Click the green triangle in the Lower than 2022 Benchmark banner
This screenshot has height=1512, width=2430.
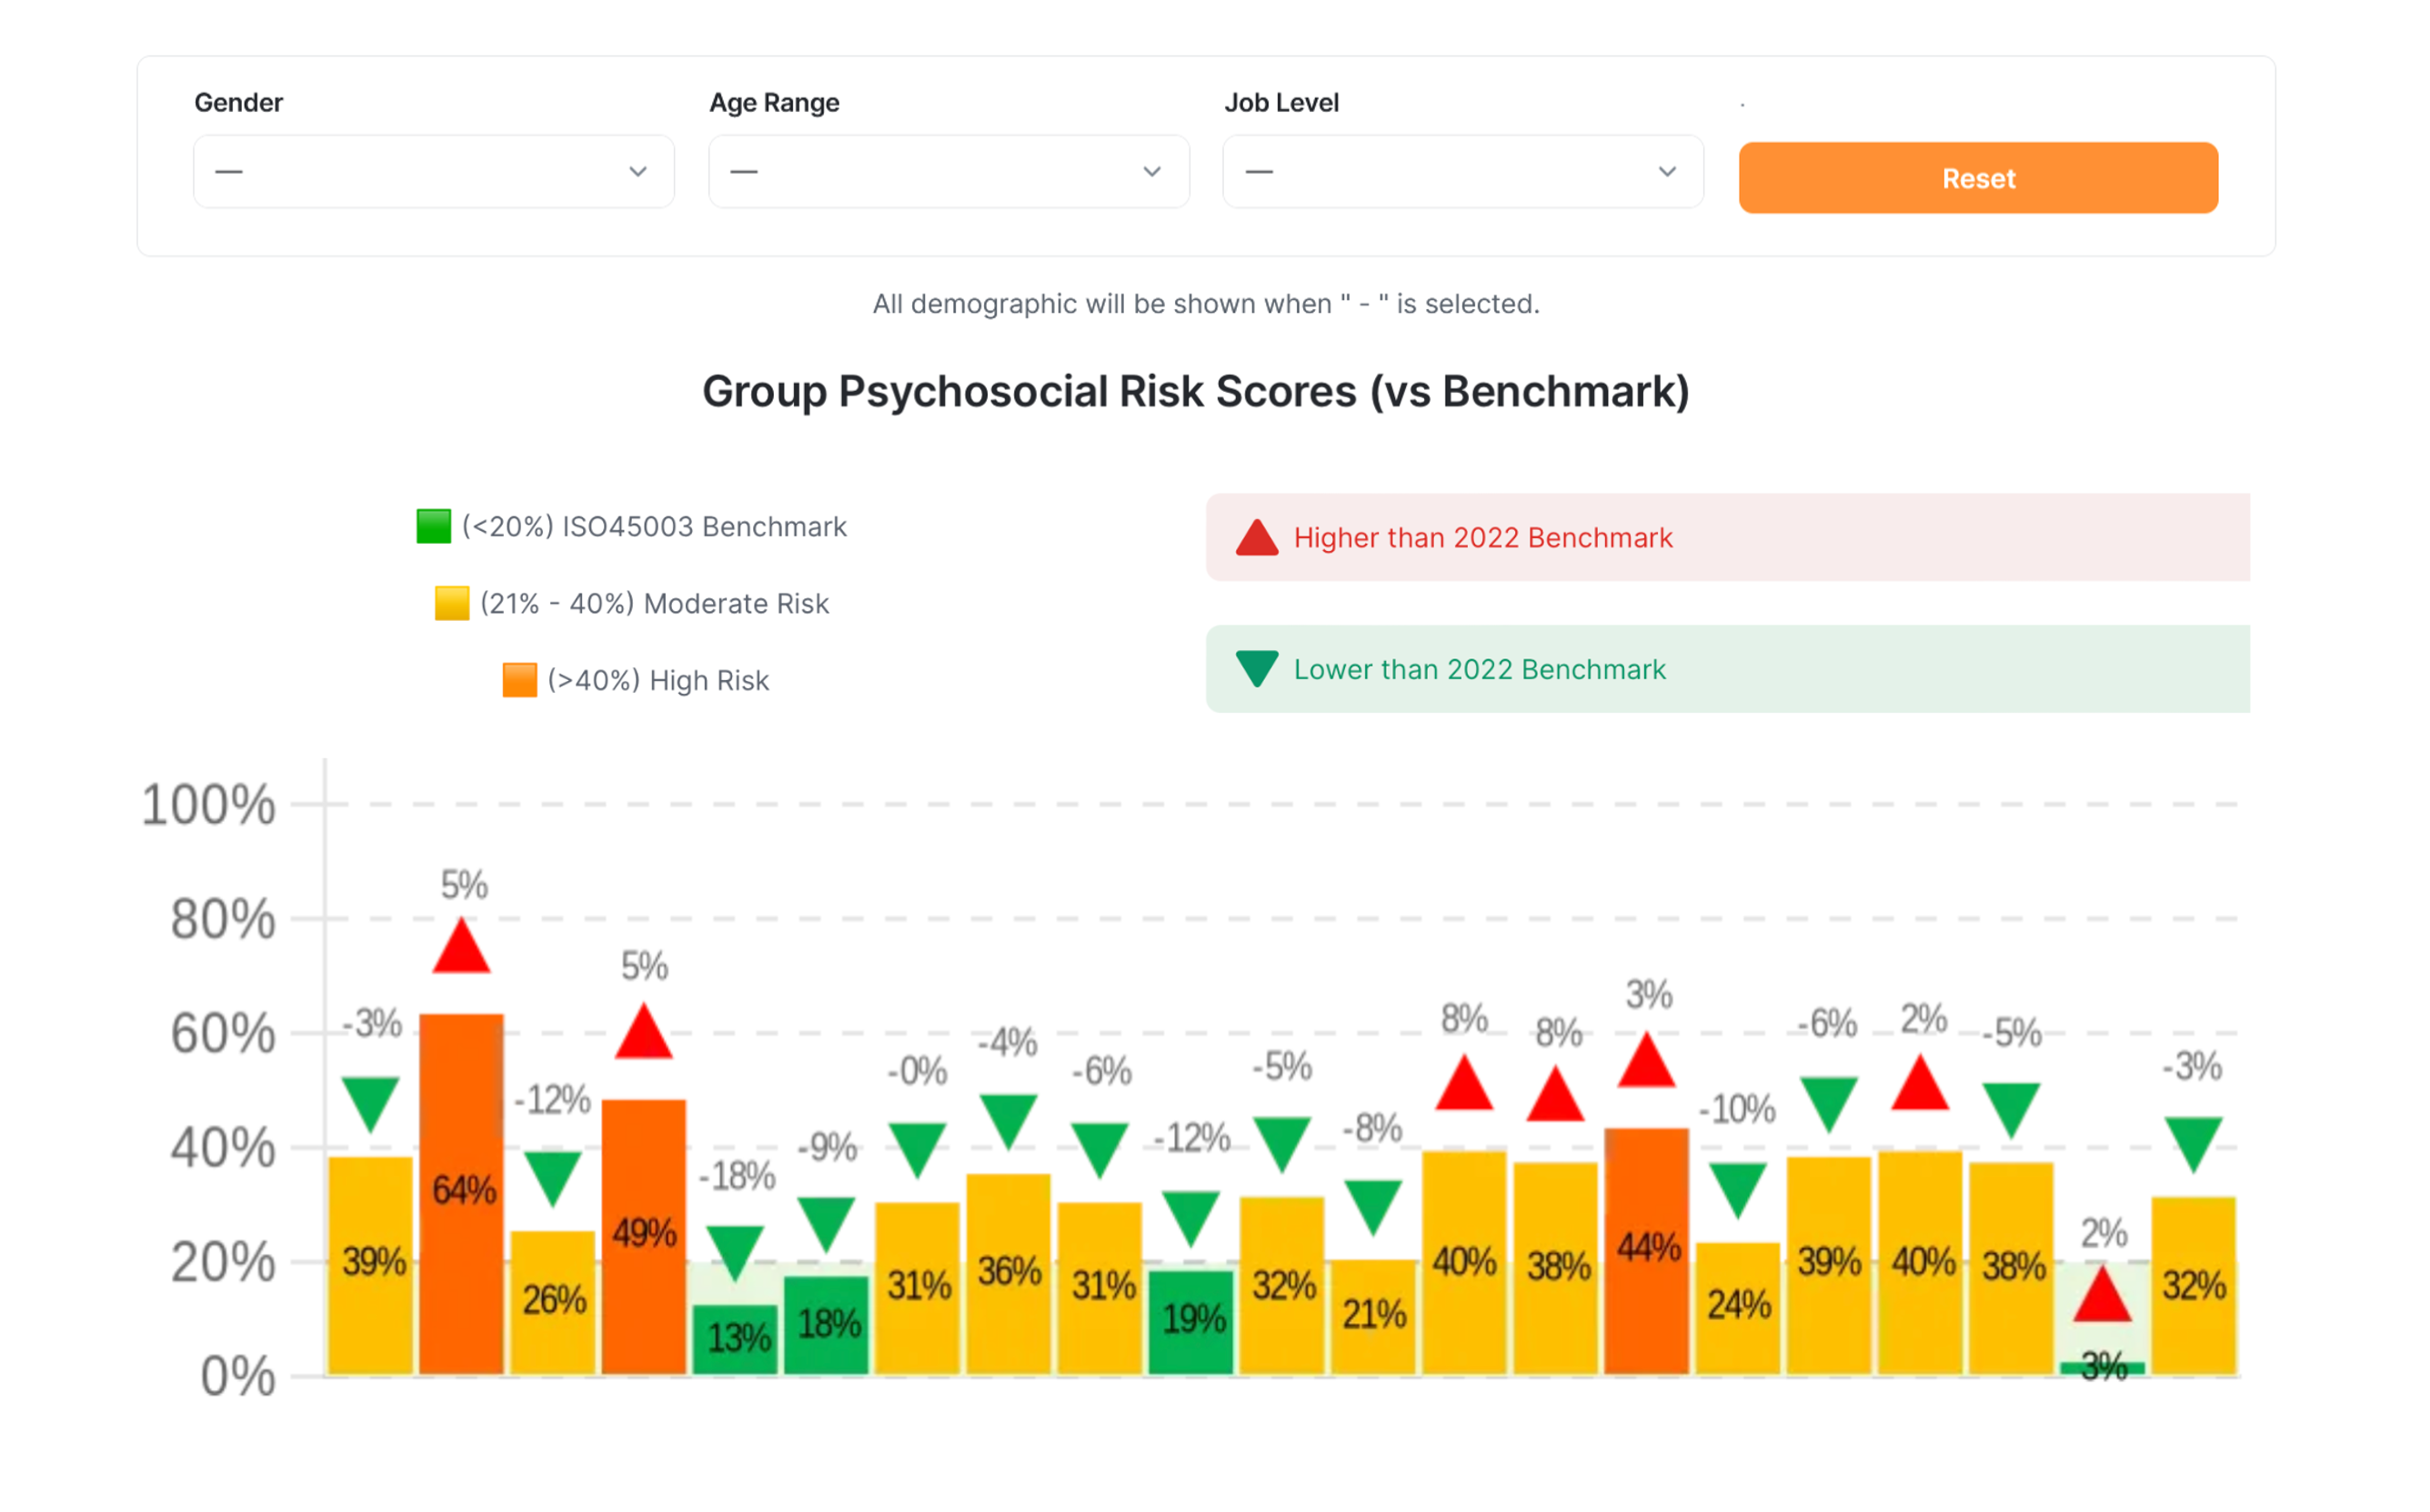click(1256, 667)
